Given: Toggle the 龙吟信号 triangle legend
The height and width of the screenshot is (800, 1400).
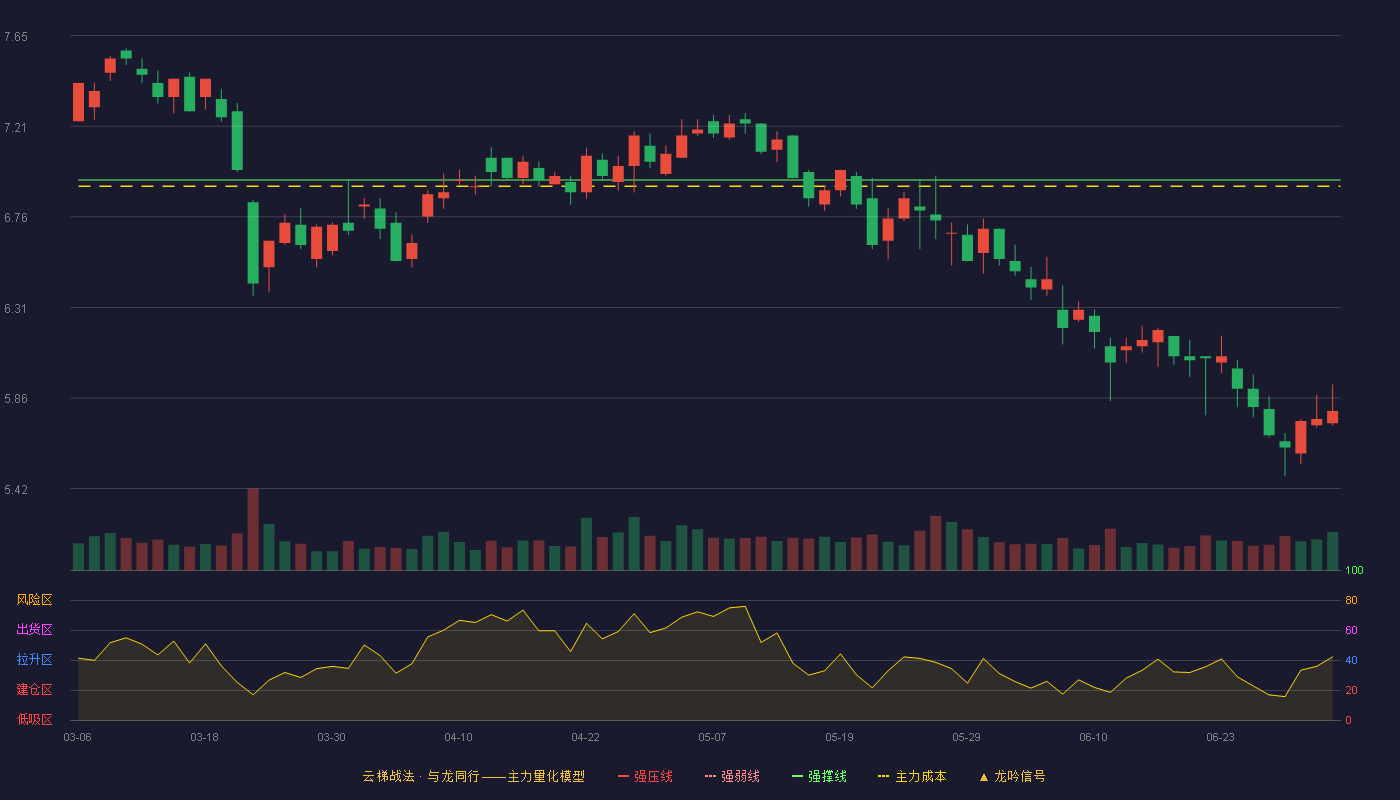Looking at the screenshot, I should click(1012, 776).
